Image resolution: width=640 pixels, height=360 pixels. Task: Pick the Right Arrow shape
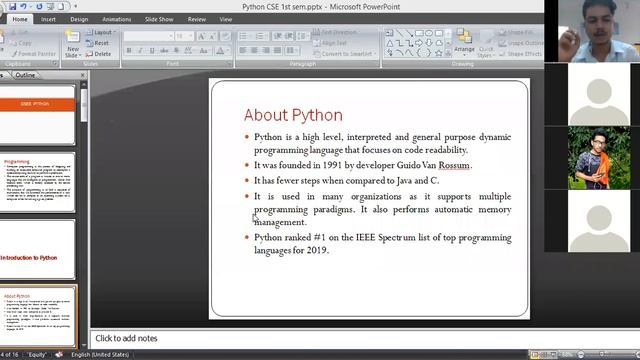(x=419, y=43)
